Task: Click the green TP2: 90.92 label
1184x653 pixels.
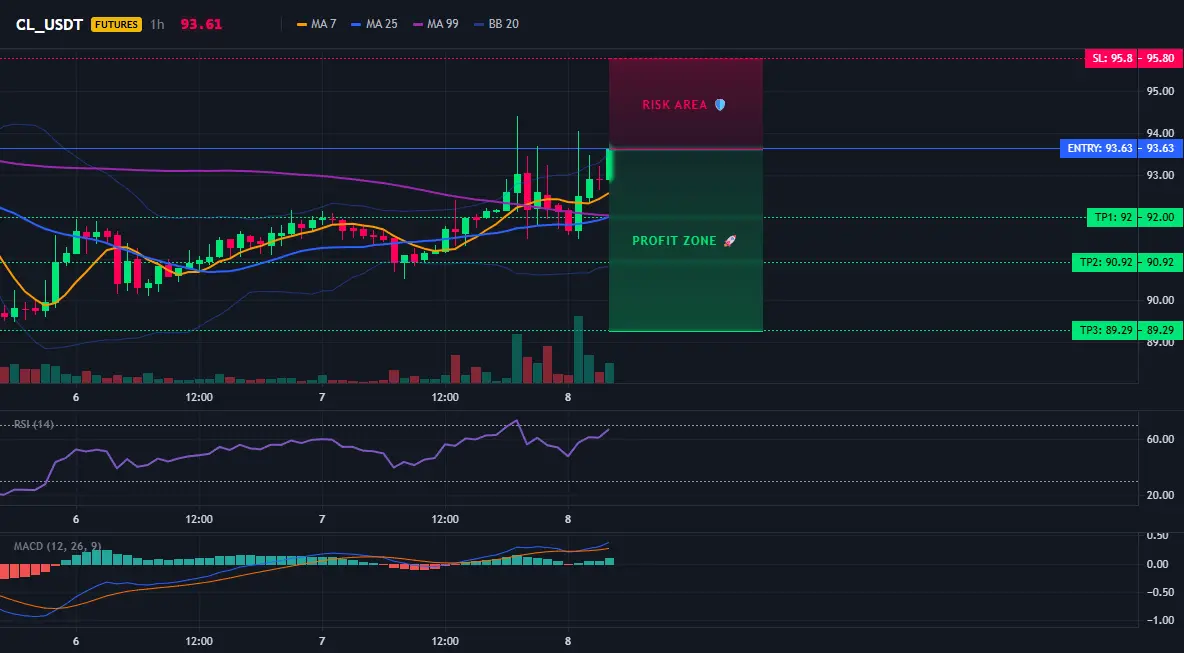Action: pyautogui.click(x=1105, y=263)
